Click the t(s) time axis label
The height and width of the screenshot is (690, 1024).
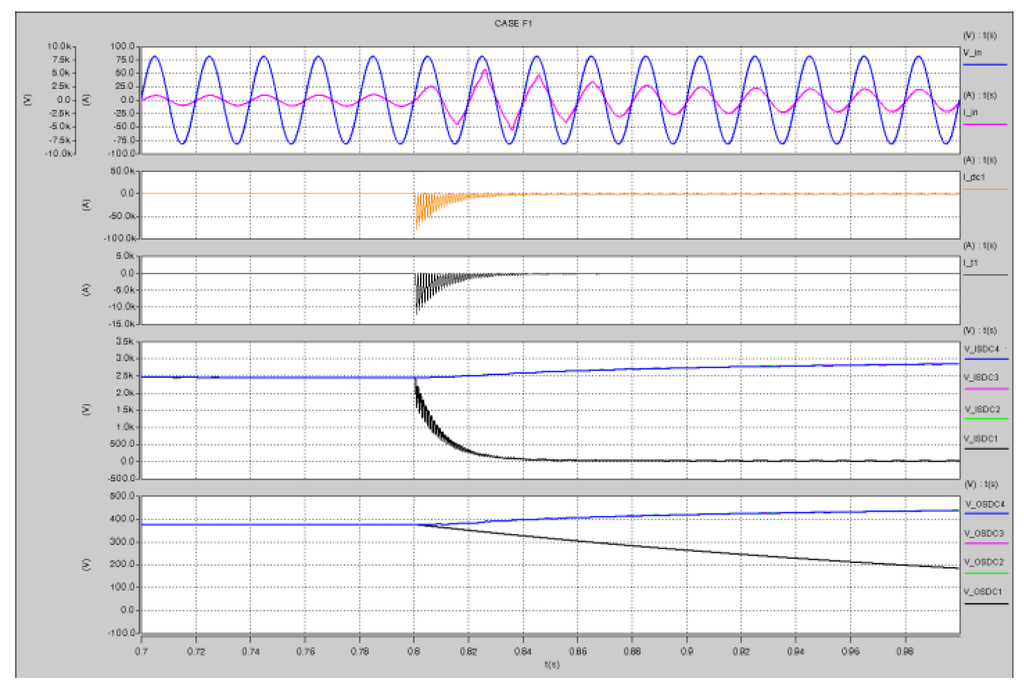551,663
